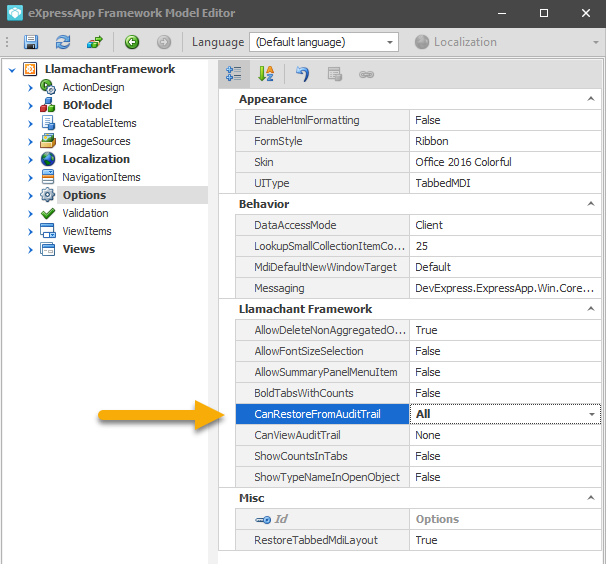
Task: Click the AllowDeleteNonAggregatedO... True value
Action: point(505,330)
